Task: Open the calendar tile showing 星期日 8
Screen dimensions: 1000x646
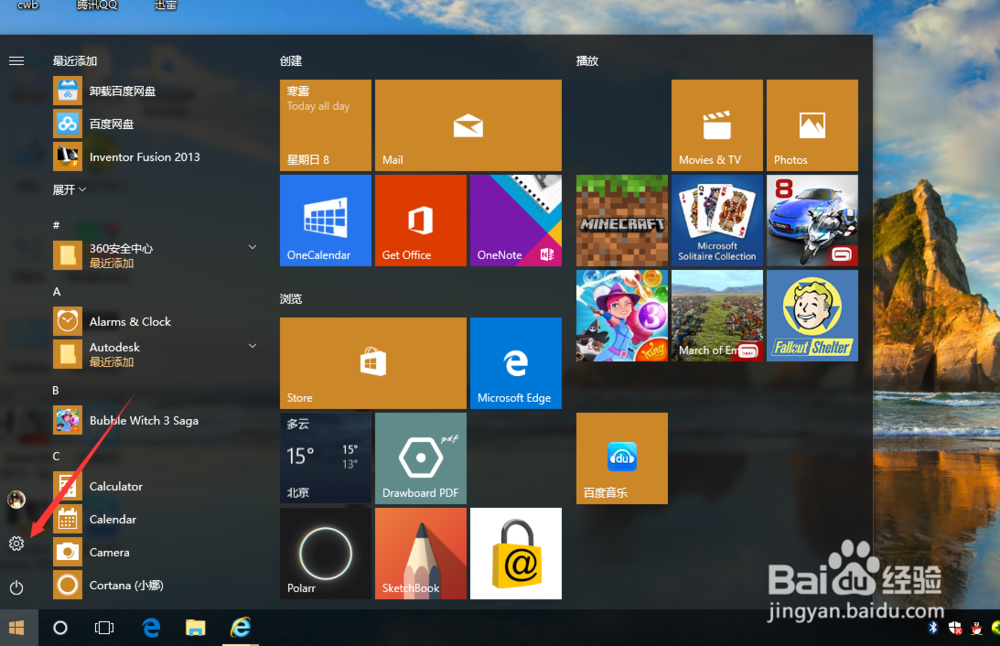Action: [325, 125]
